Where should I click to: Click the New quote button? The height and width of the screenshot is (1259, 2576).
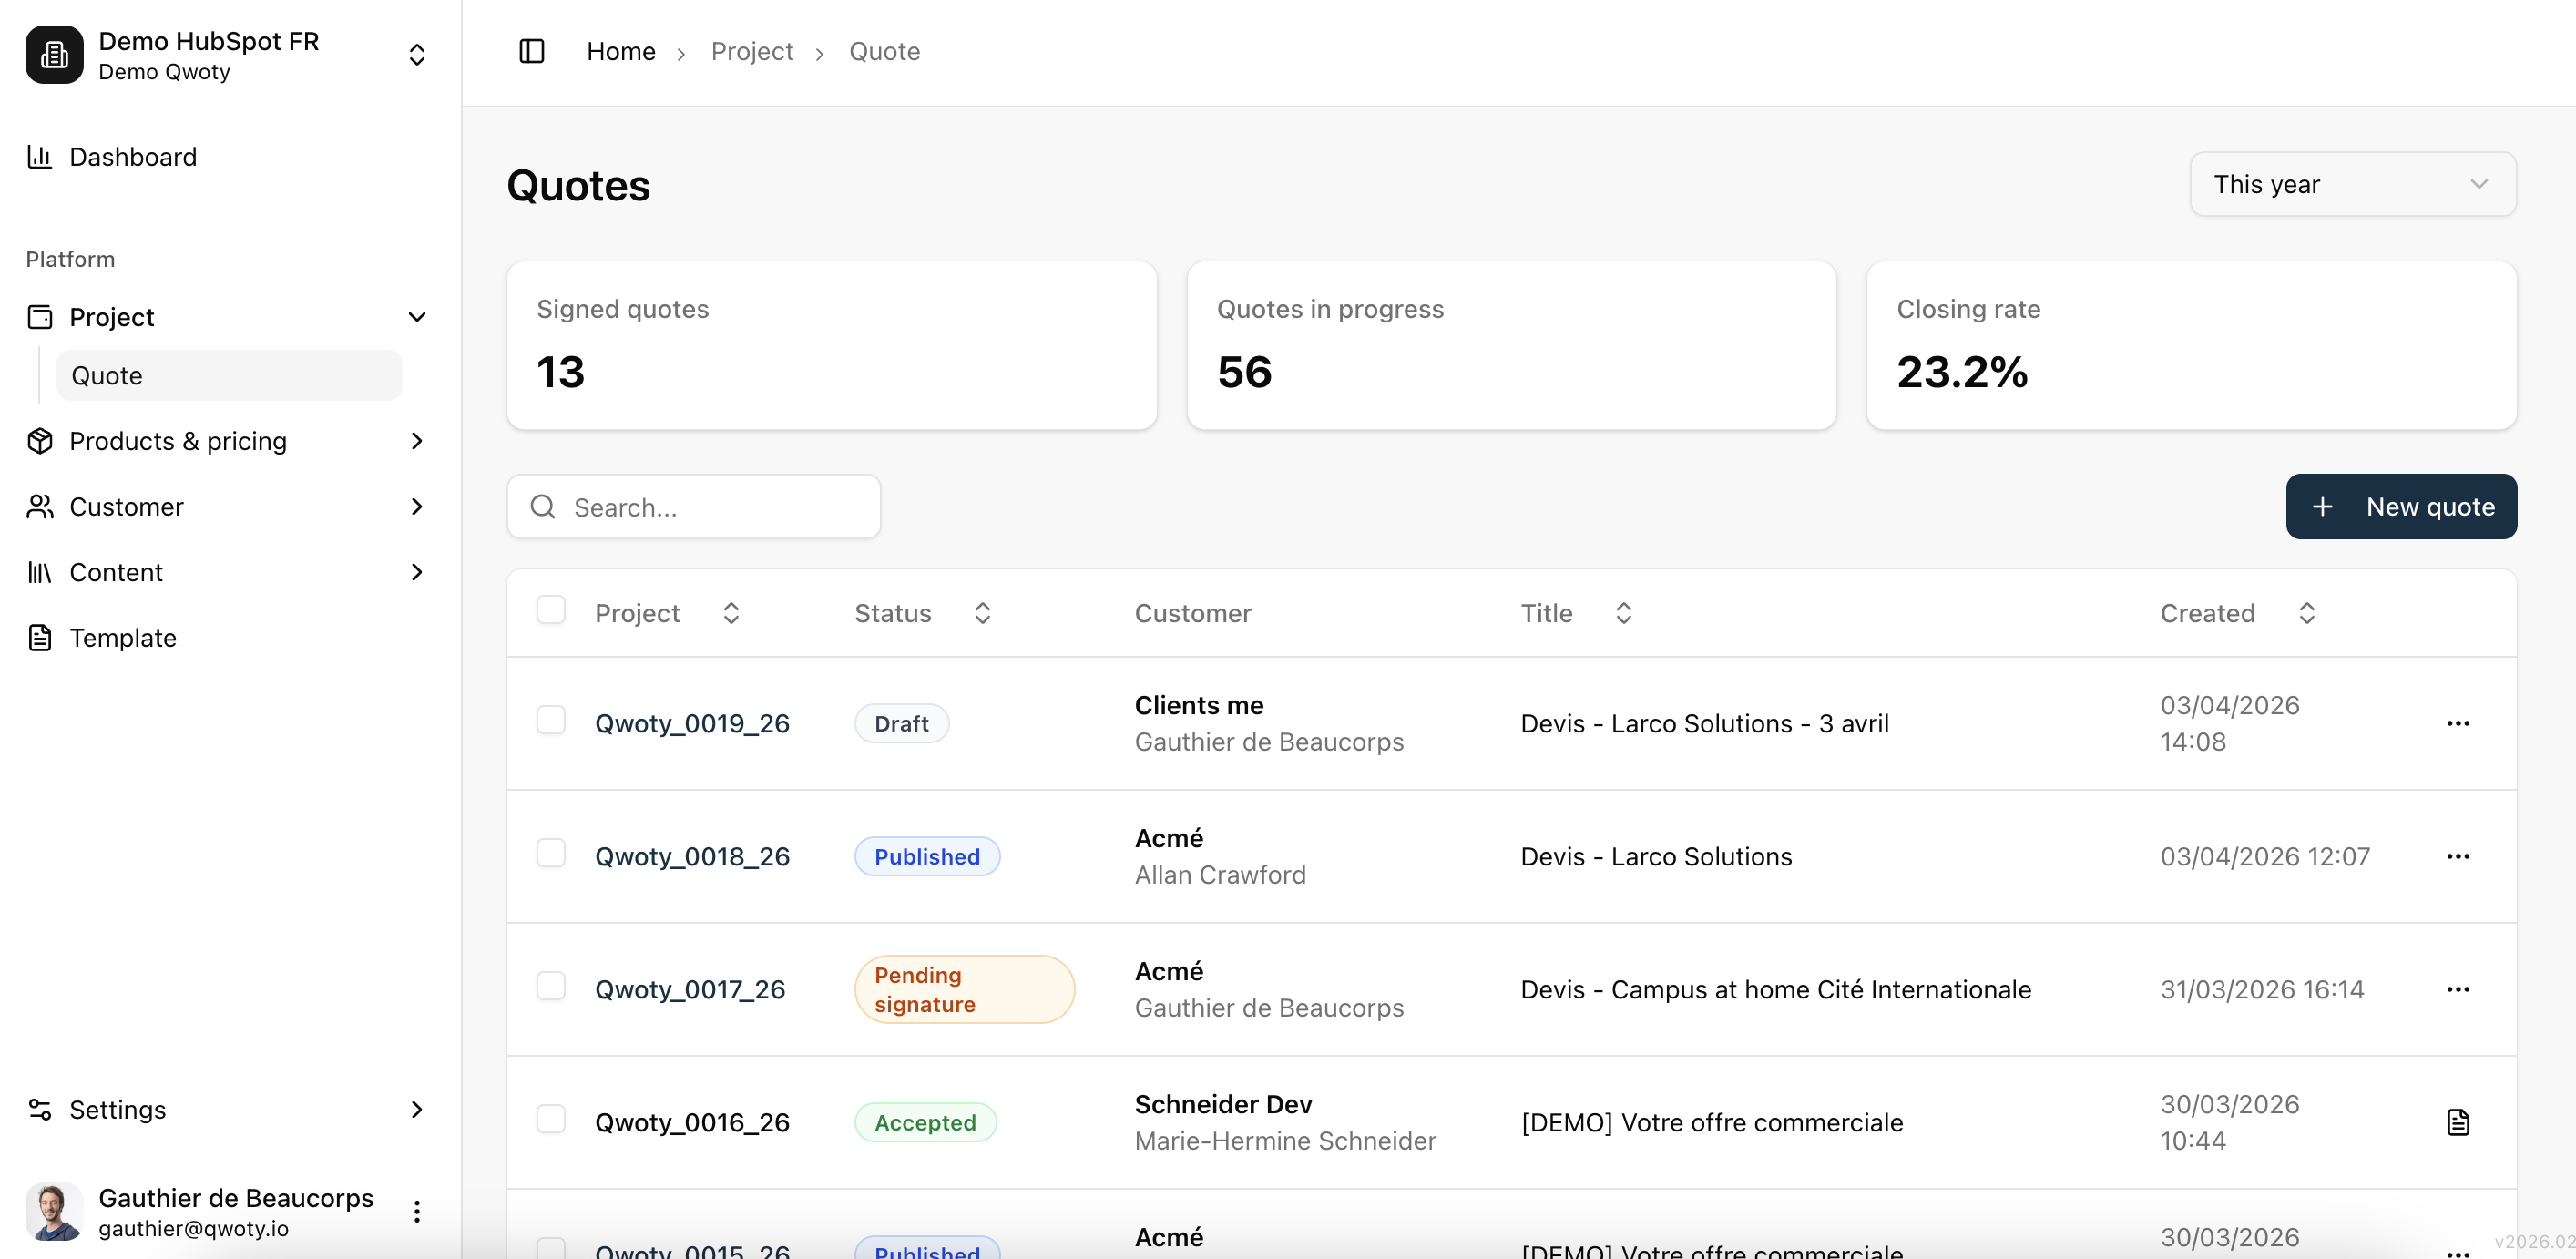(2401, 507)
